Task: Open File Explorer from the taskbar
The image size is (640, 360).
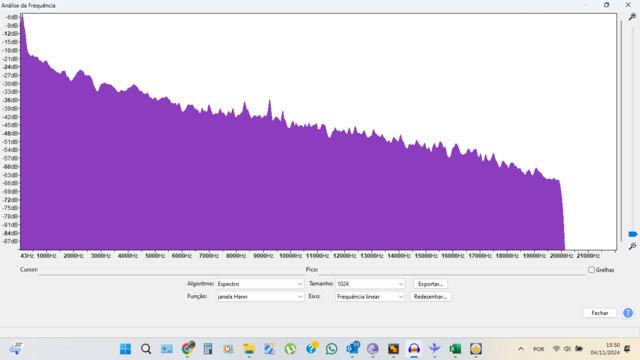Action: pos(249,349)
